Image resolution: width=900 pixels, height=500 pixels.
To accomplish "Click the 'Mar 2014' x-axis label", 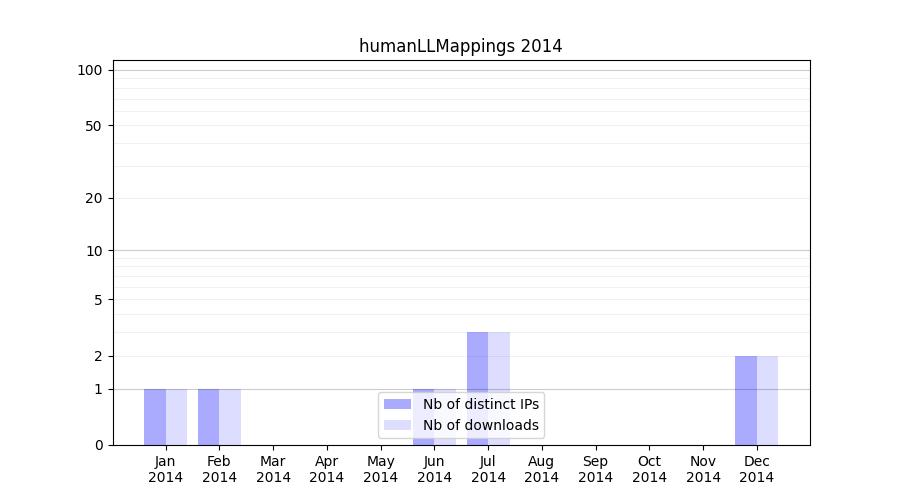I will tap(273, 469).
